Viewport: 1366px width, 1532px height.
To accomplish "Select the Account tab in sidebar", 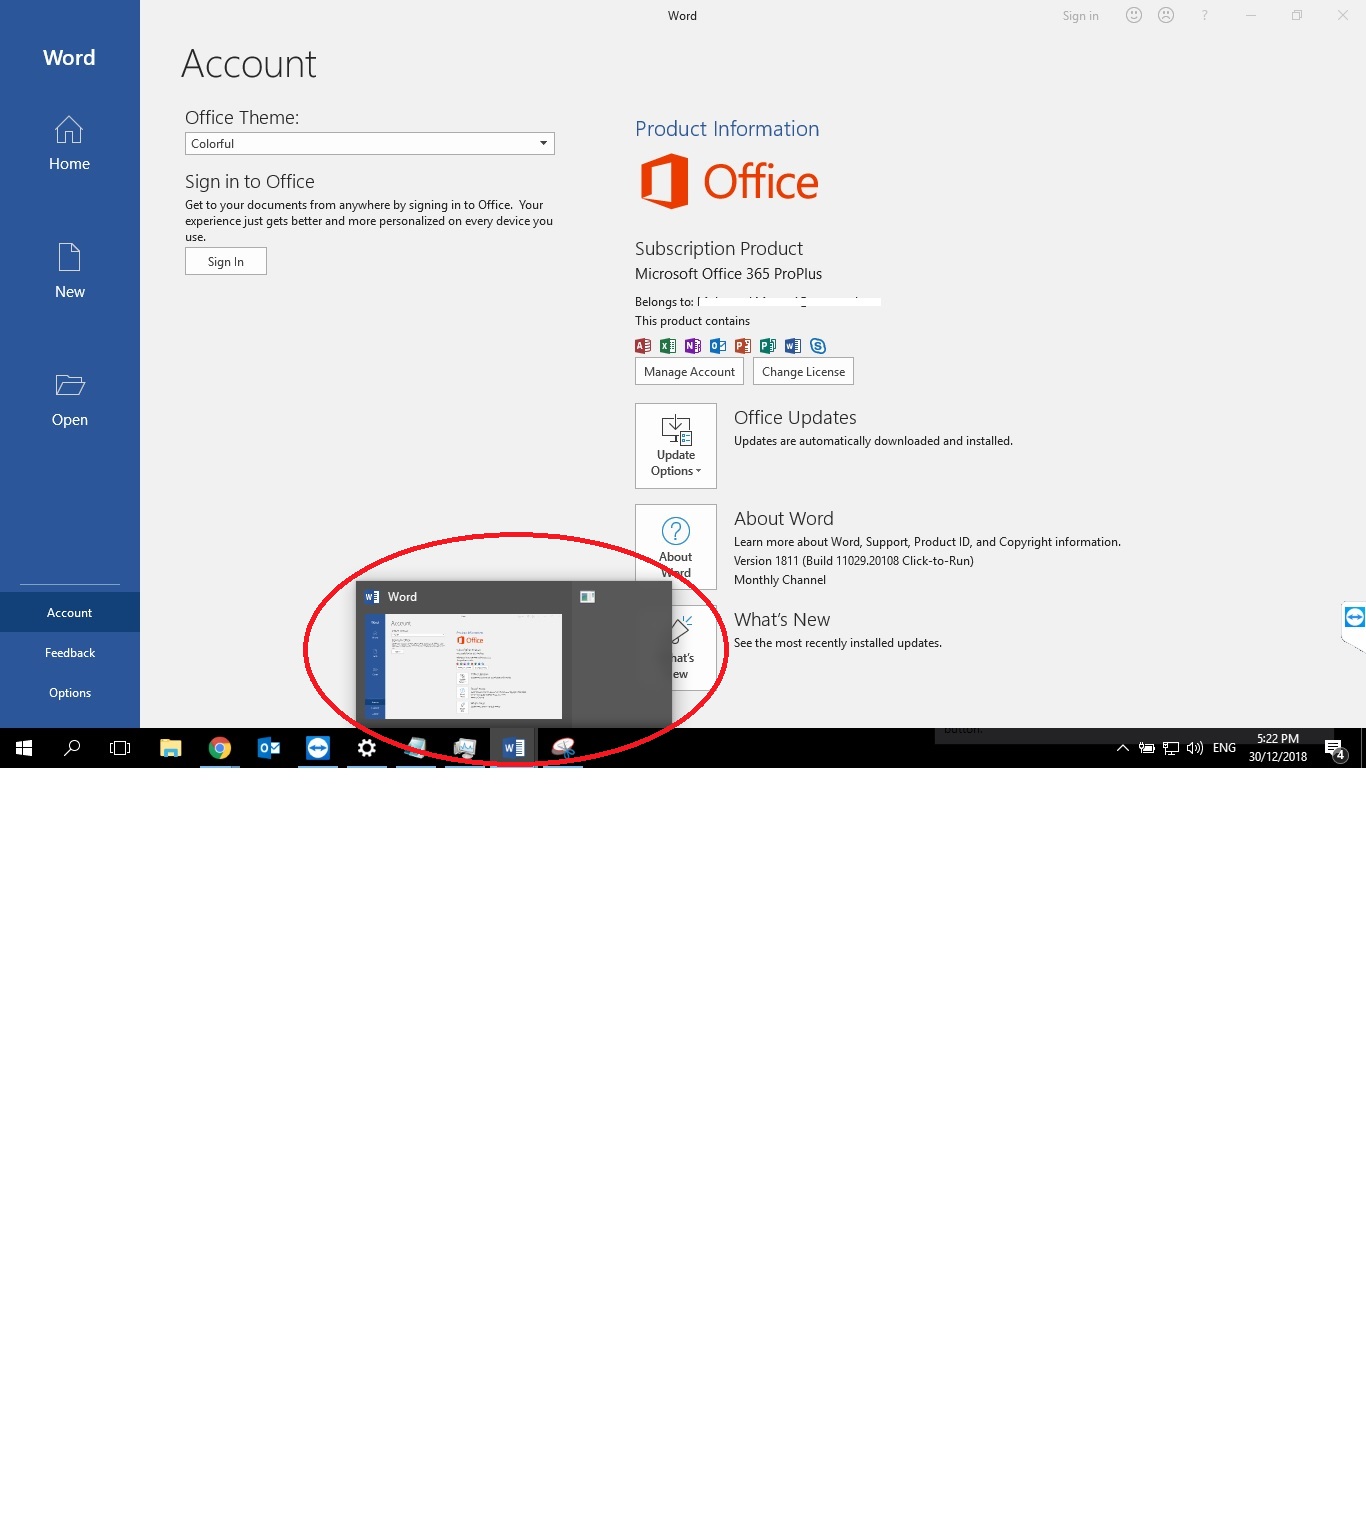I will 69,612.
